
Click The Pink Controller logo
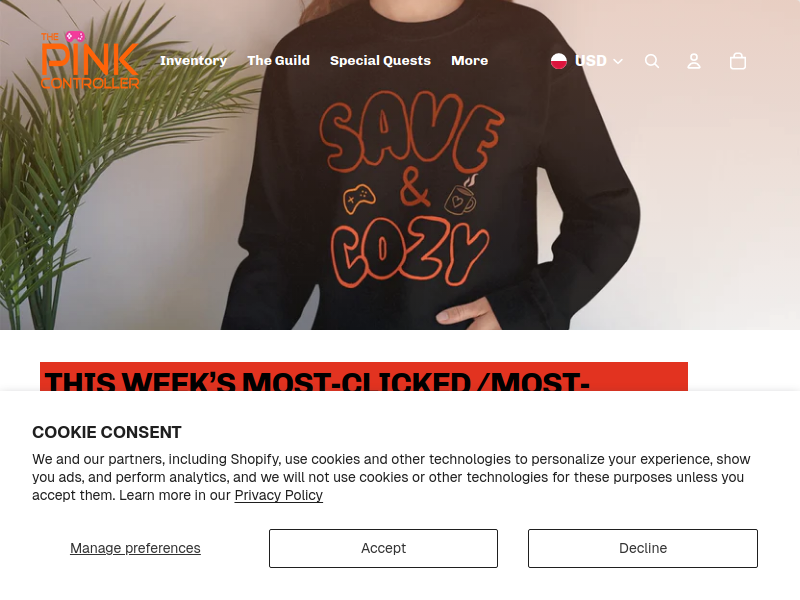click(90, 60)
